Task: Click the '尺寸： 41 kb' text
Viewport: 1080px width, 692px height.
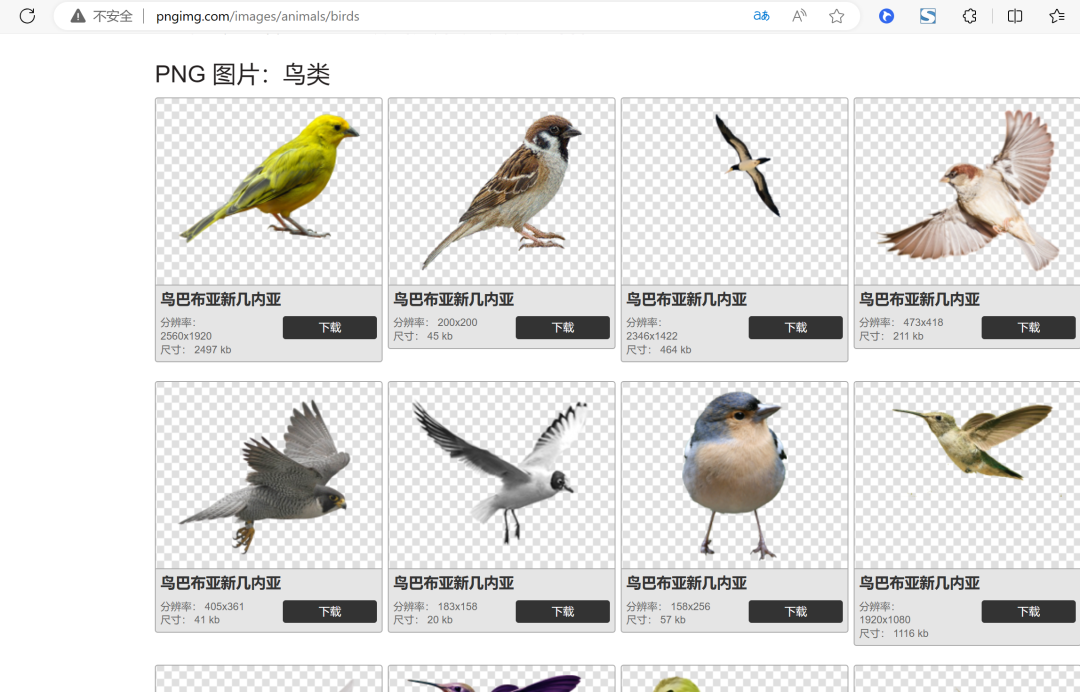Action: (x=190, y=620)
